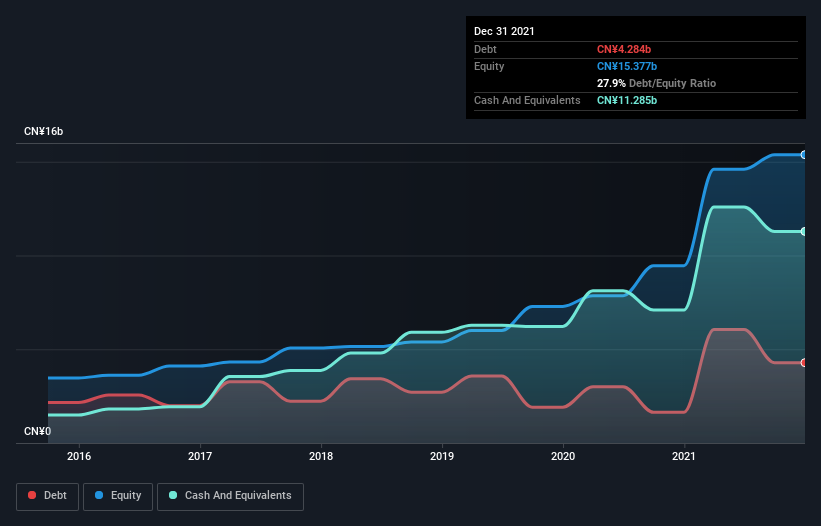This screenshot has height=526, width=821.
Task: Click the red Debt legend dot
Action: tap(32, 495)
